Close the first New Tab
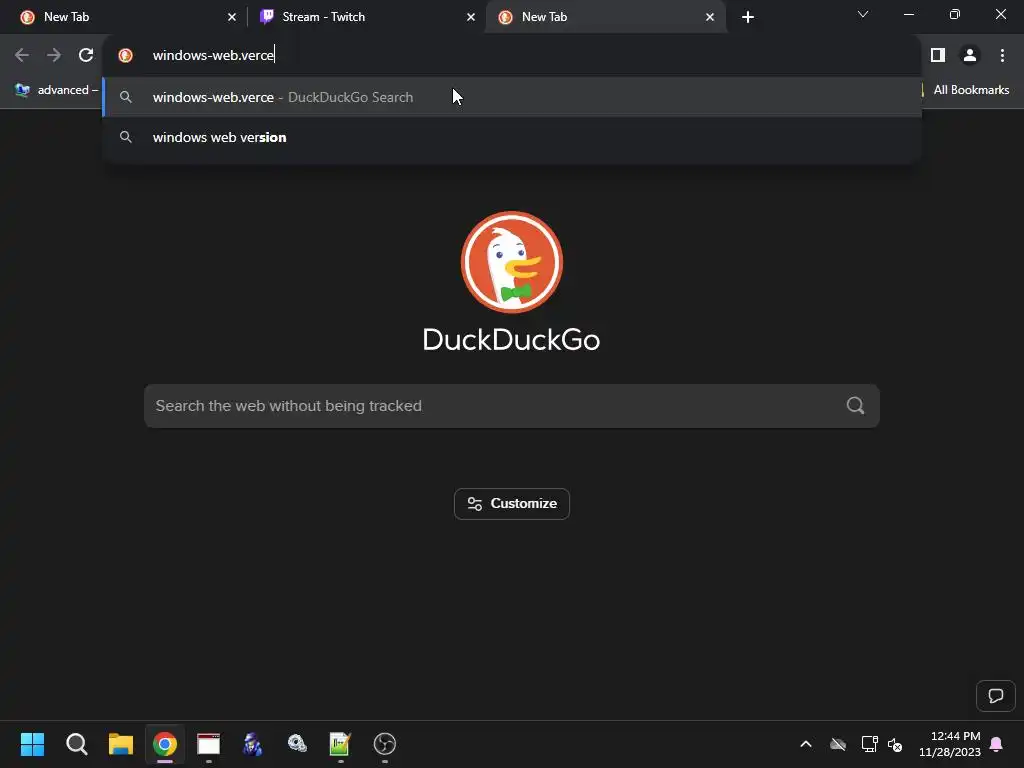 click(x=232, y=17)
